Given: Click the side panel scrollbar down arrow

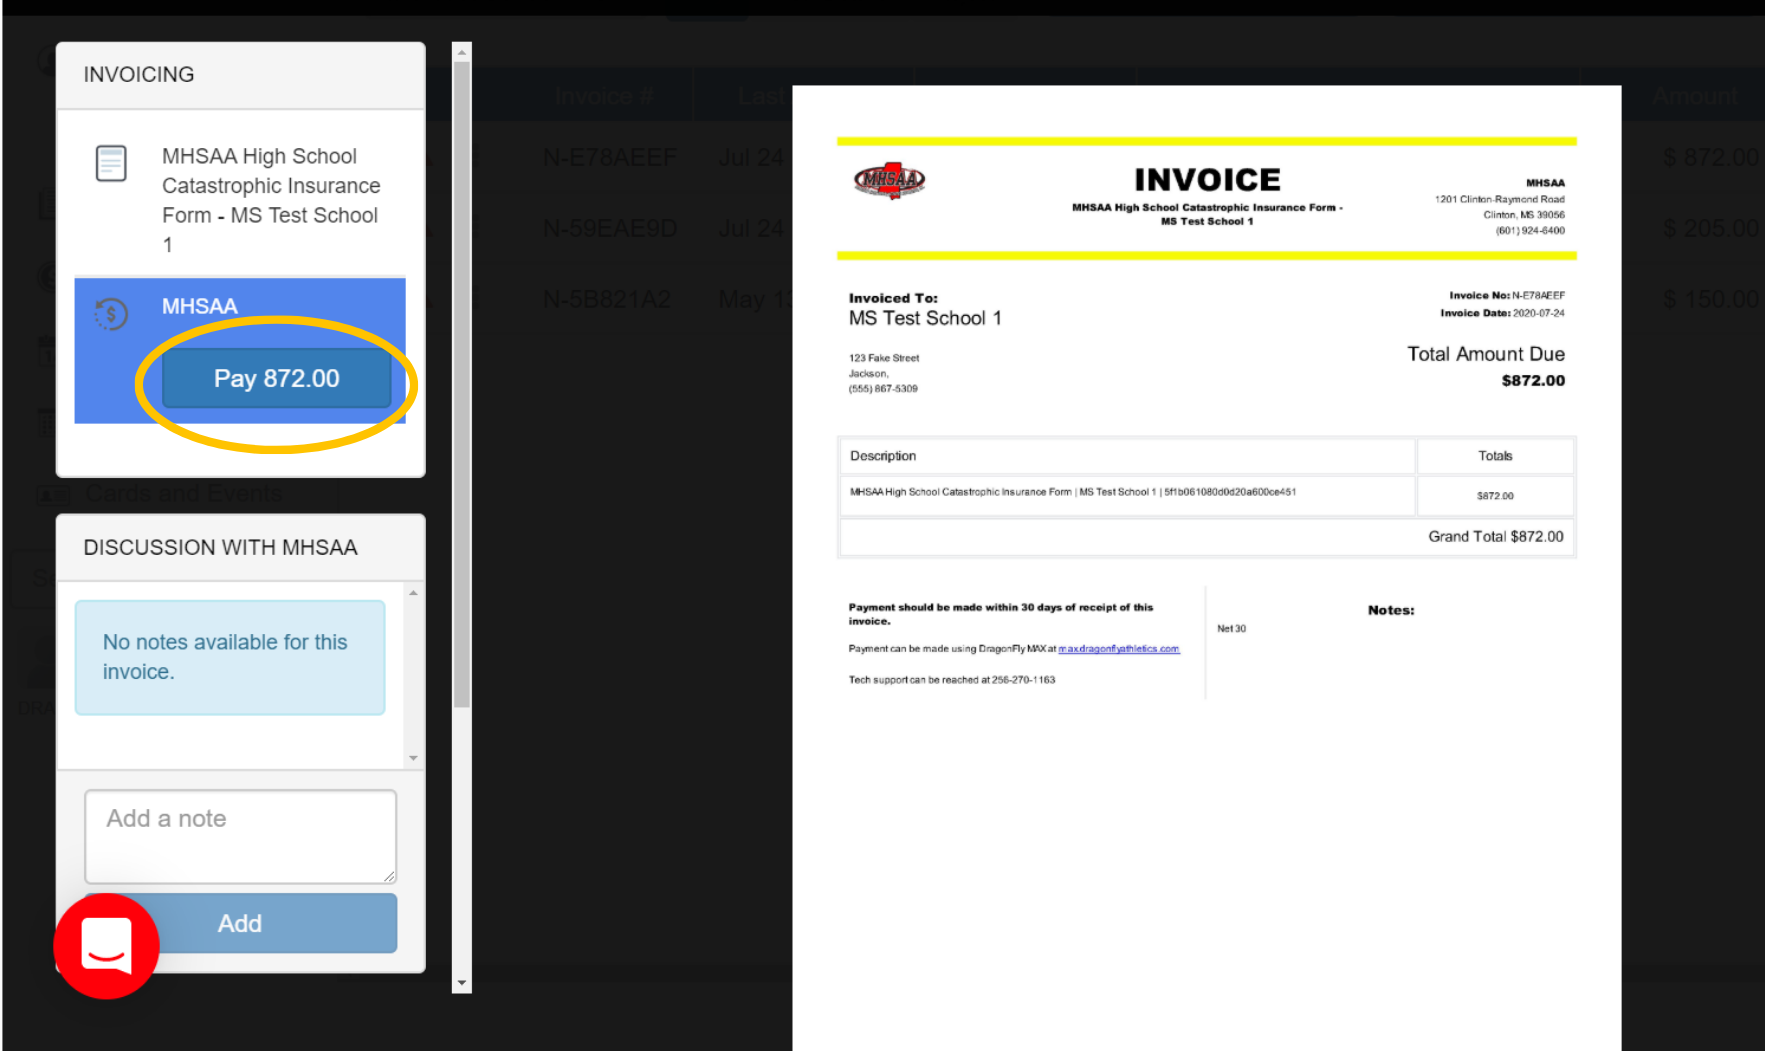Looking at the screenshot, I should tap(461, 983).
